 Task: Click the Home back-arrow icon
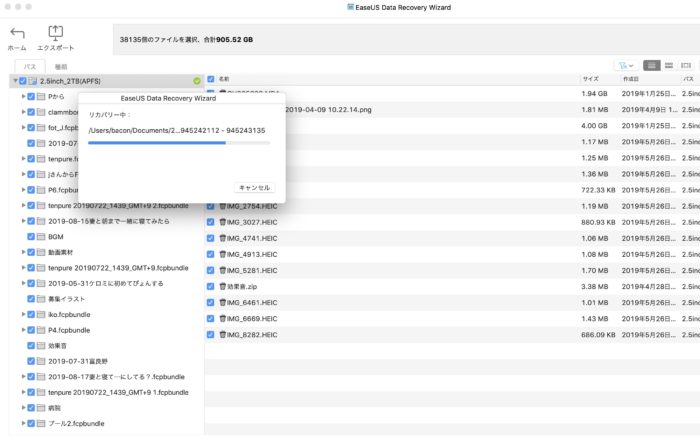(17, 33)
